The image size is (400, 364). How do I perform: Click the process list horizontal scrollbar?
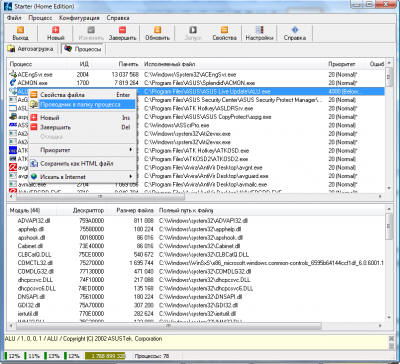pyautogui.click(x=197, y=196)
